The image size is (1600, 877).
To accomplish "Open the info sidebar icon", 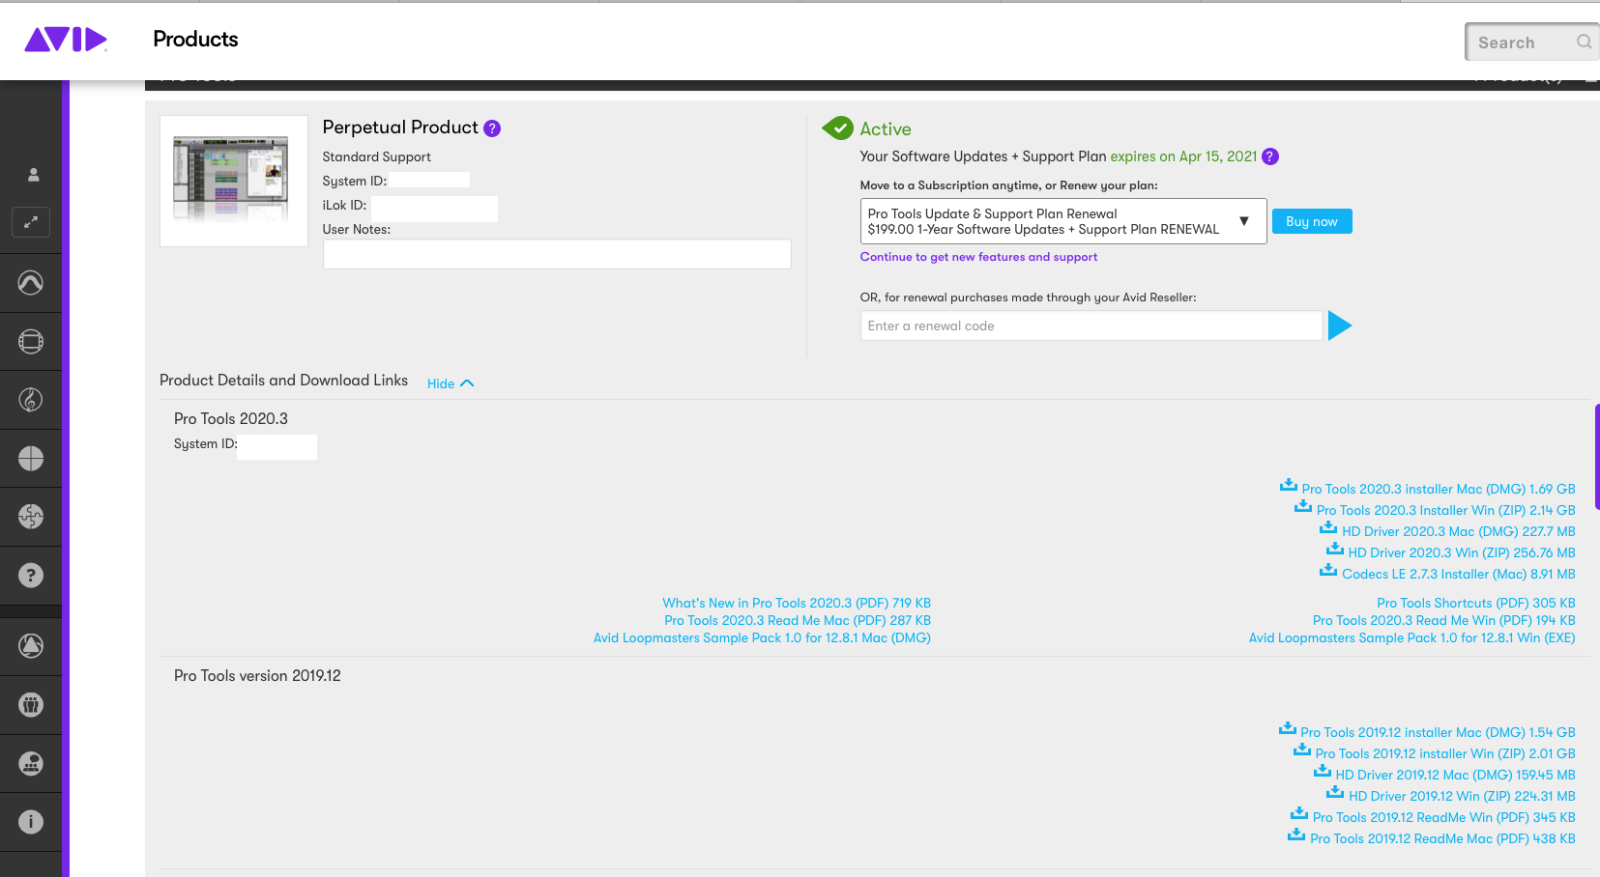I will pos(31,822).
